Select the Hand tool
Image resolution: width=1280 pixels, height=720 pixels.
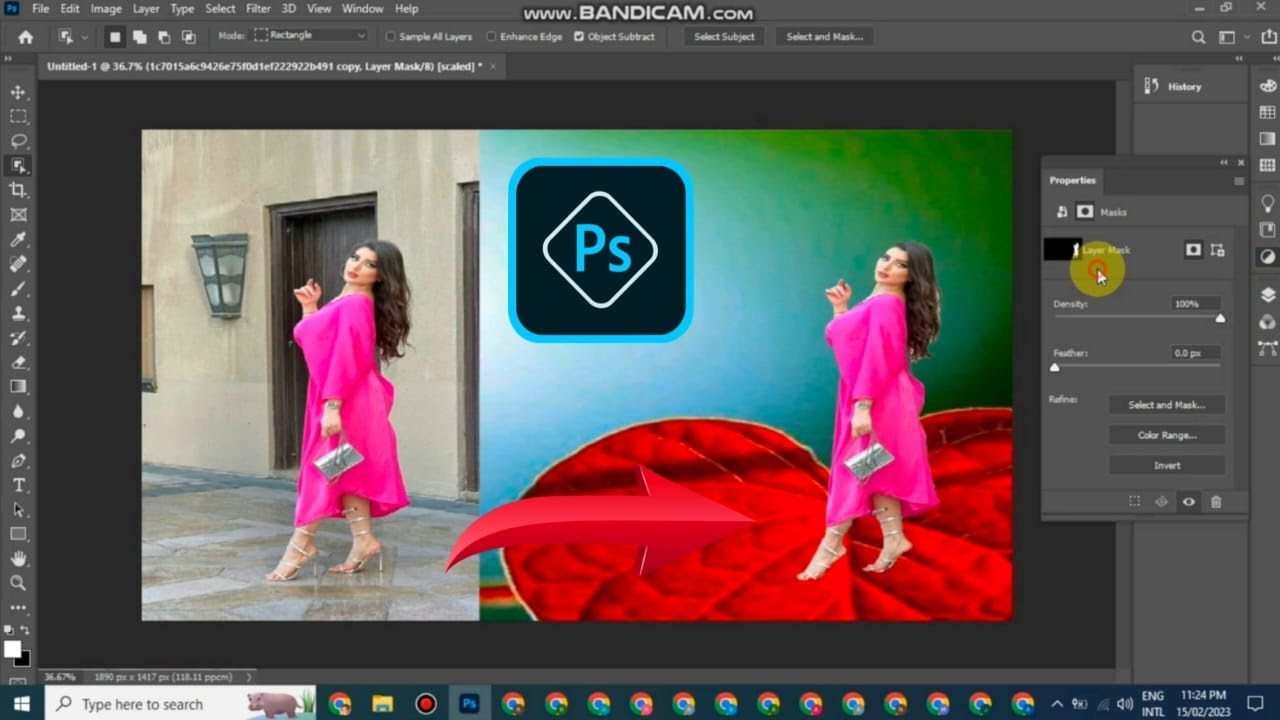[18, 558]
